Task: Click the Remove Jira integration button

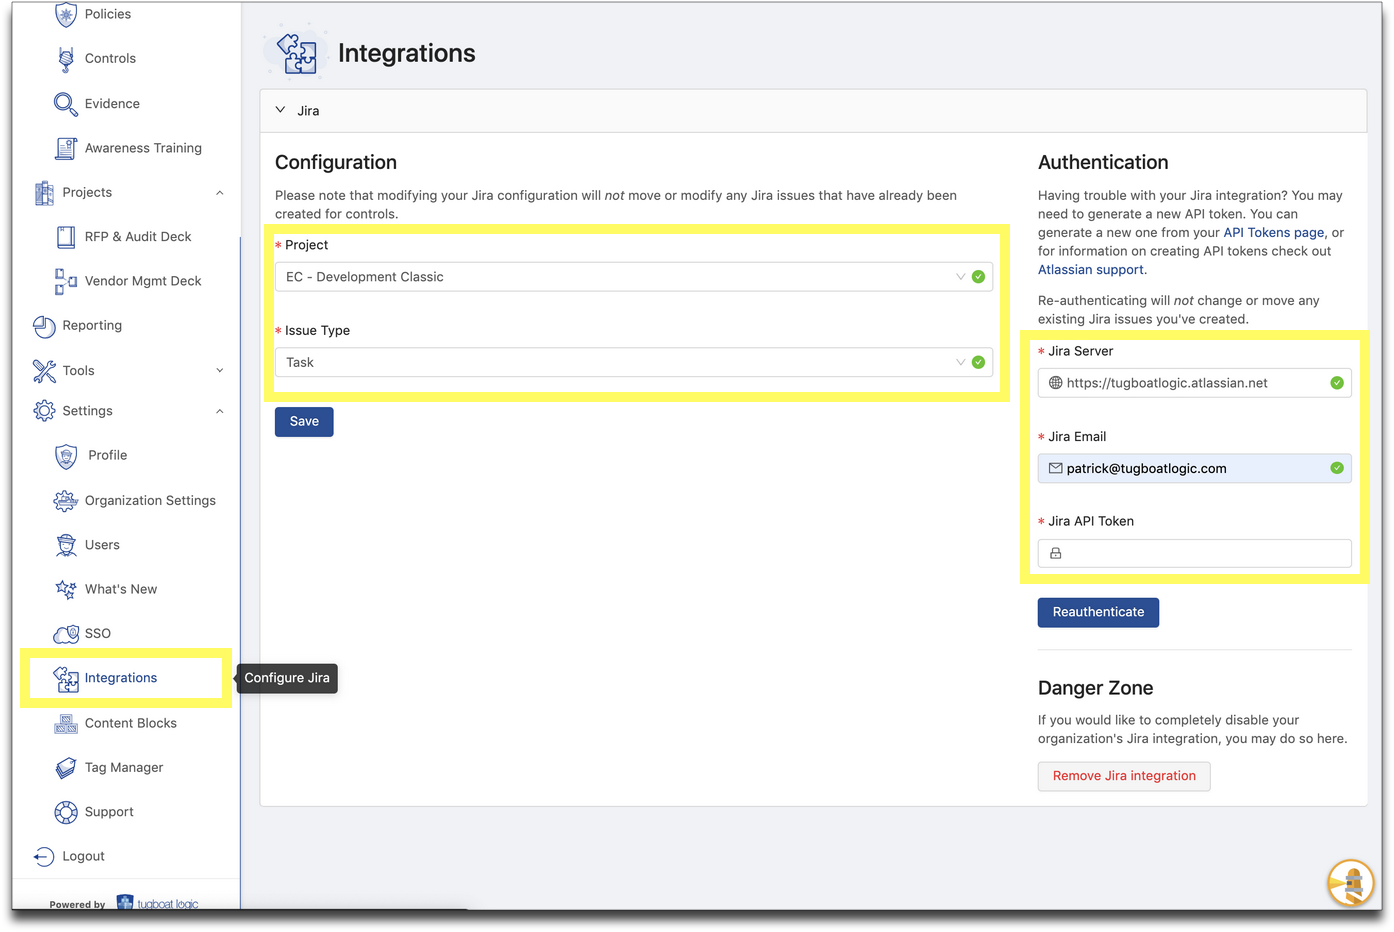Action: coord(1124,776)
